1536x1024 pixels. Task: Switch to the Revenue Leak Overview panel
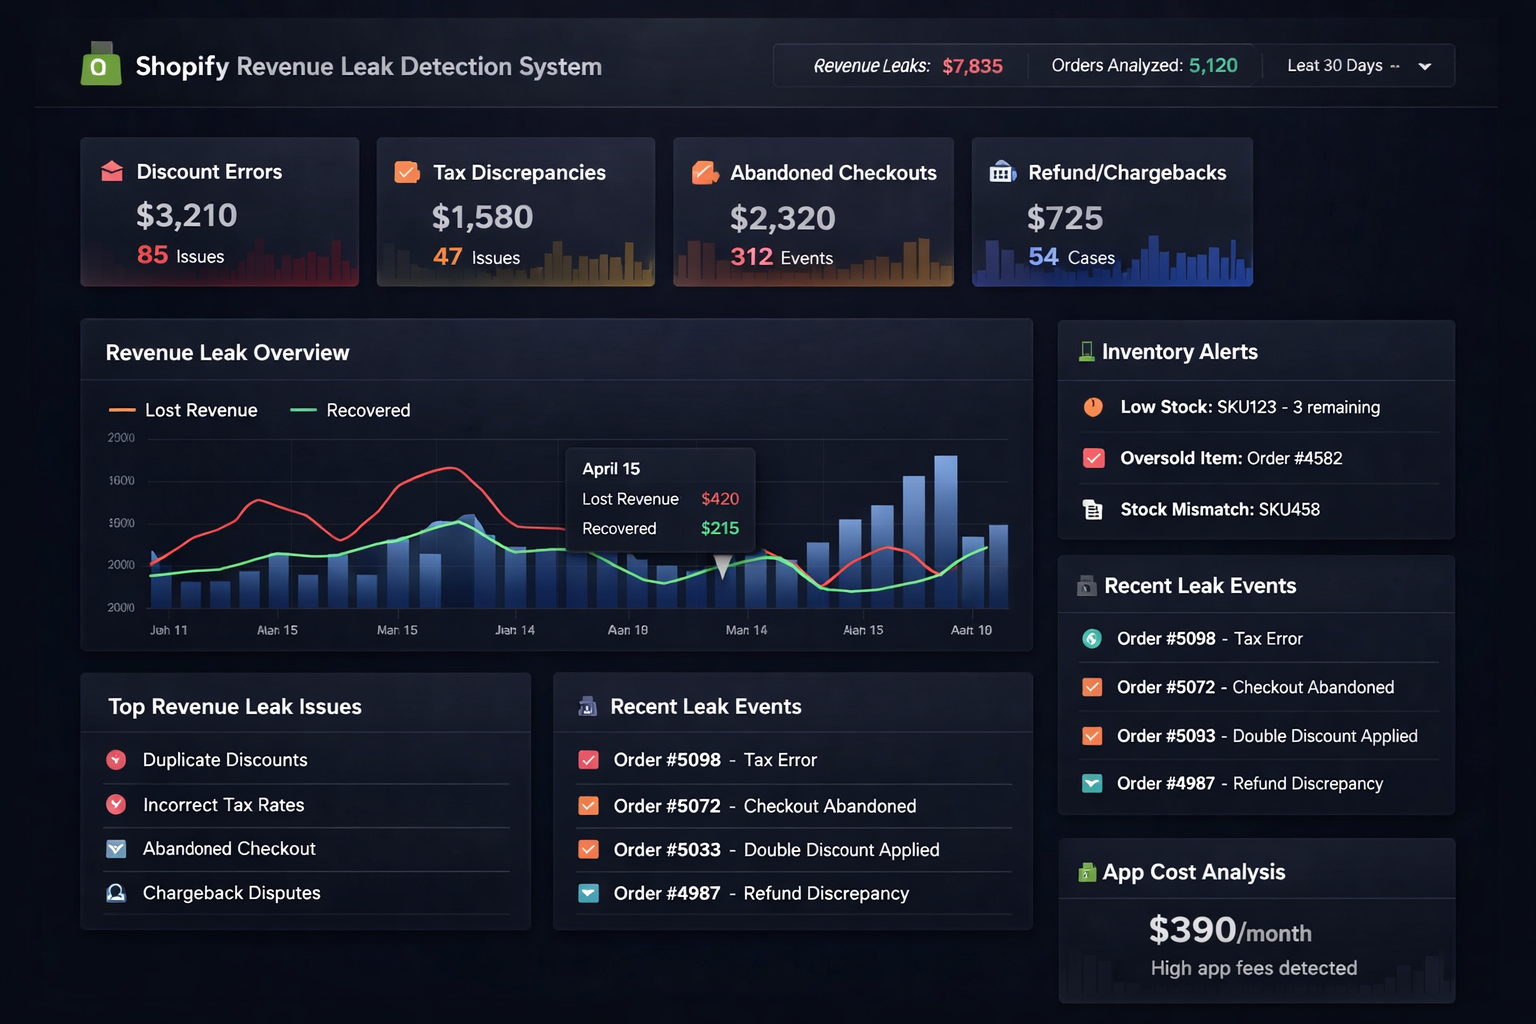coord(227,351)
